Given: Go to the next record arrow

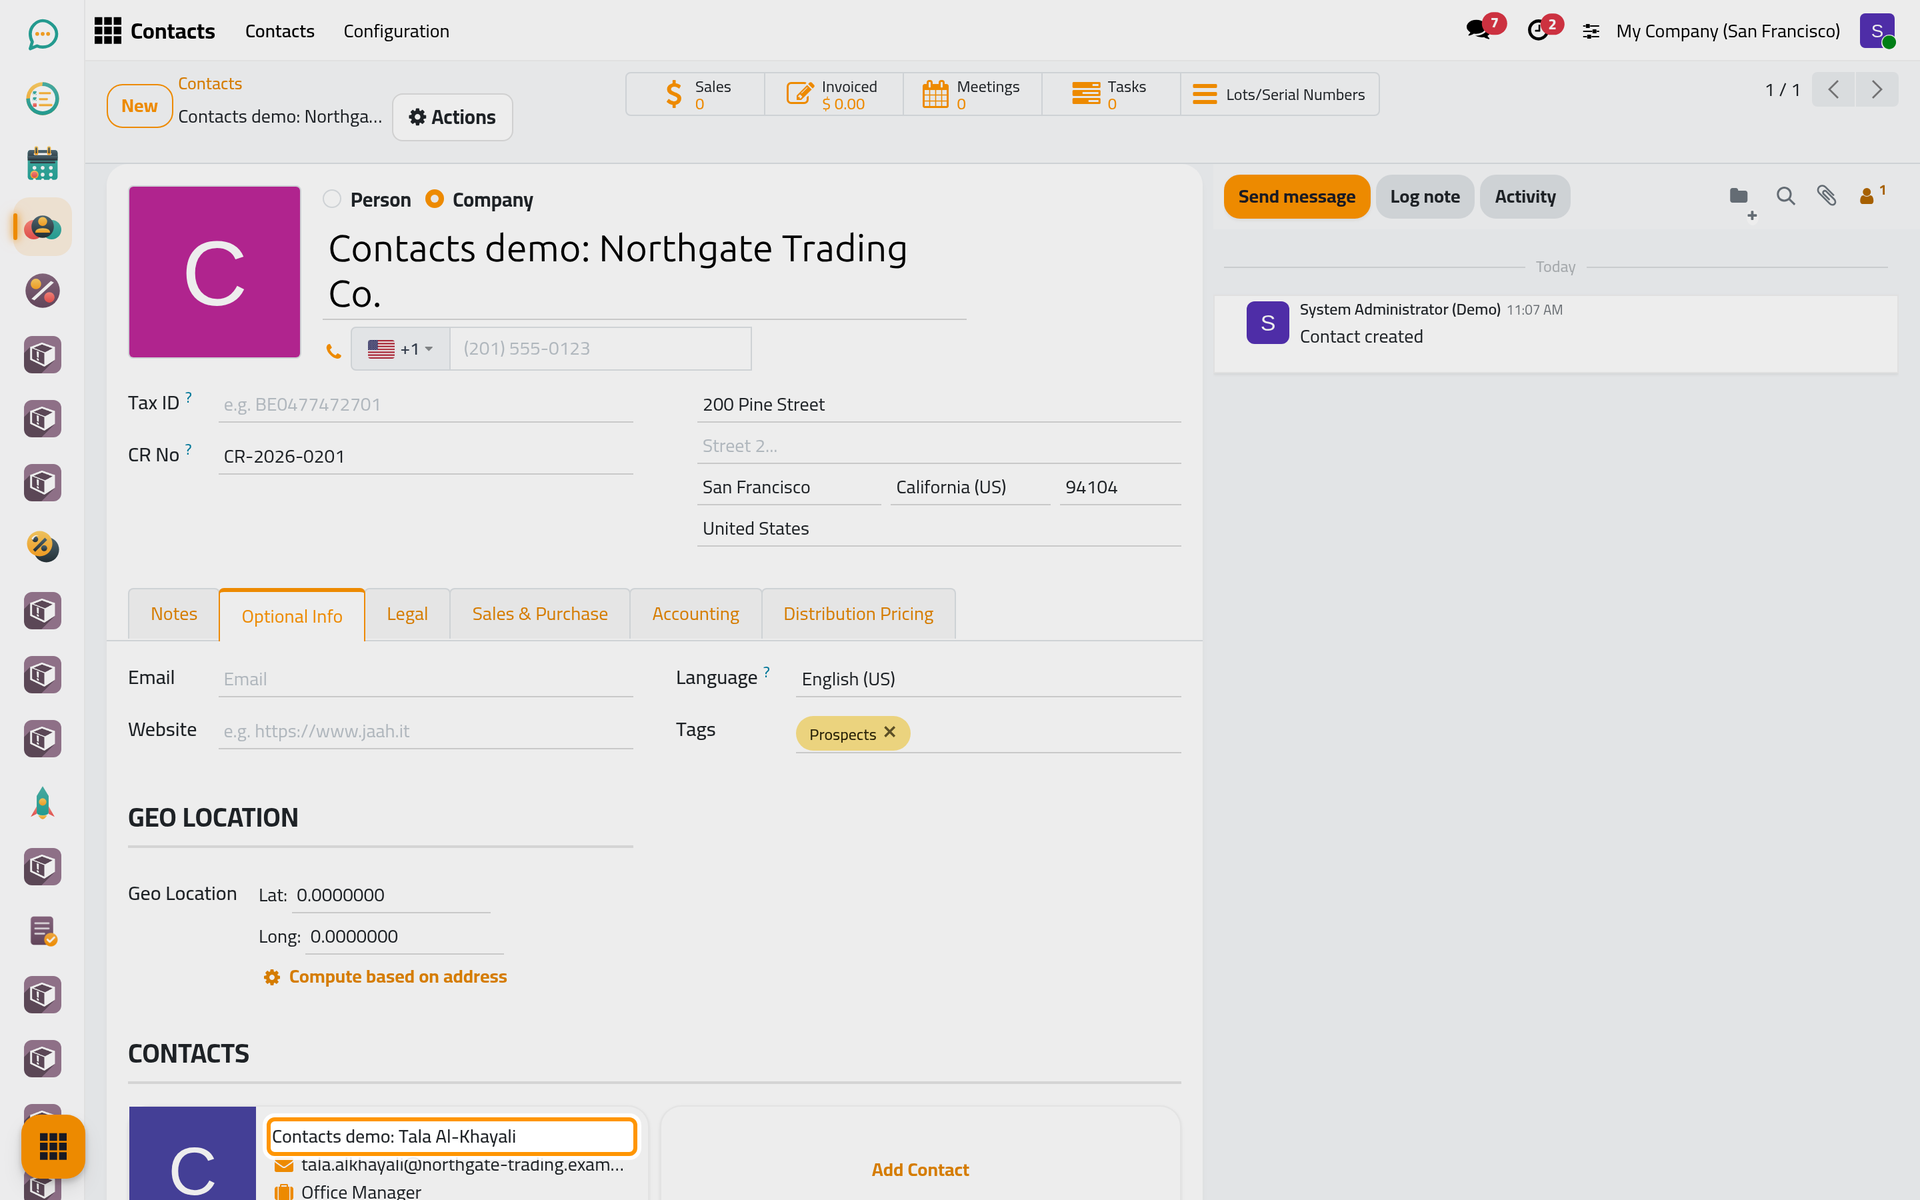Looking at the screenshot, I should 1877,90.
